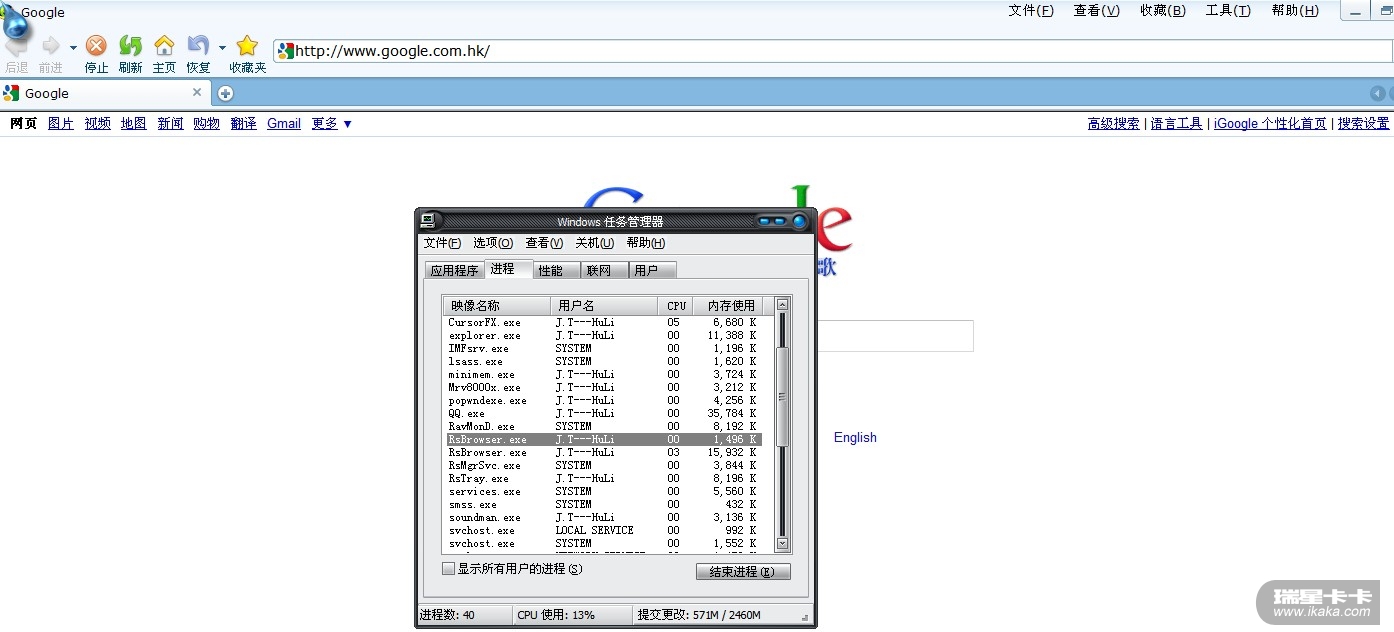This screenshot has width=1394, height=632.
Task: Click the Restore (恢复) undo icon
Action: [x=198, y=46]
